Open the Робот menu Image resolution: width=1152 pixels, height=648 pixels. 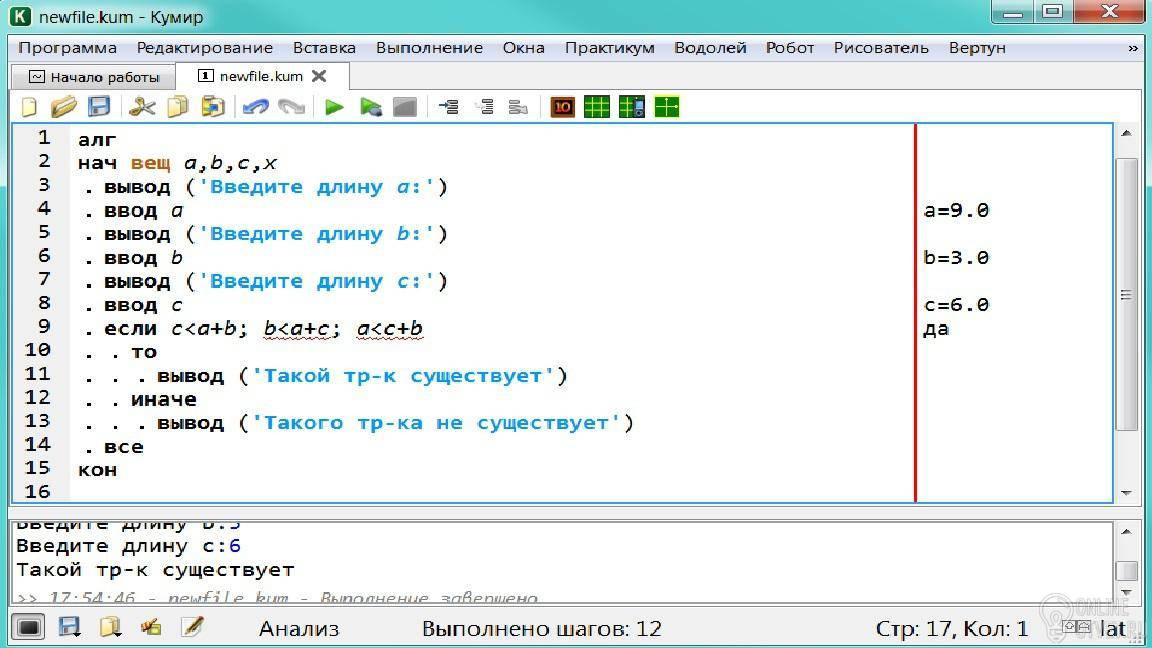tap(791, 48)
